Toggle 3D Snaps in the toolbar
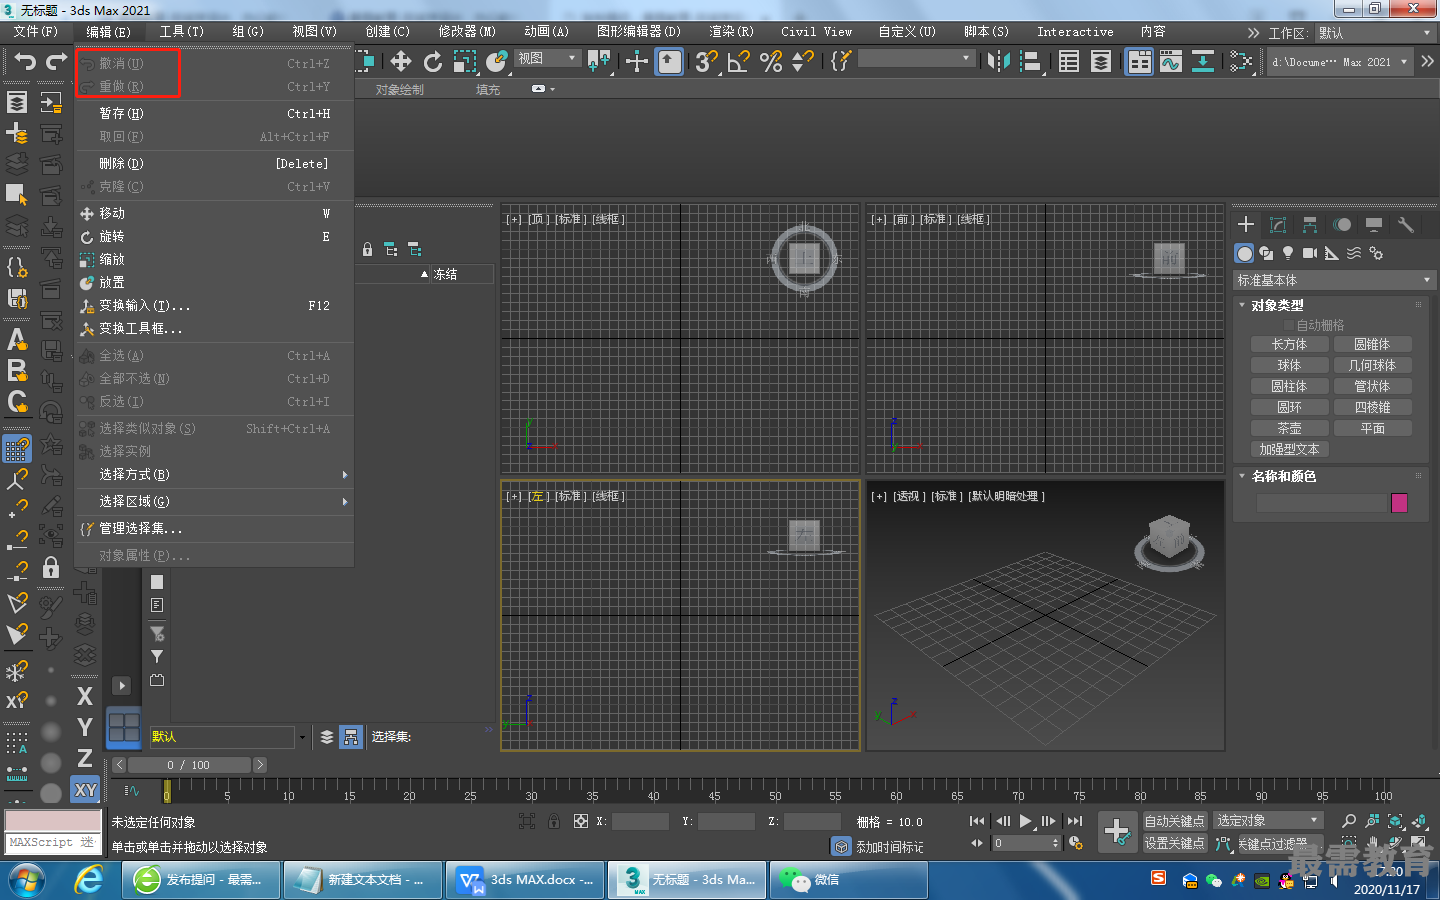The image size is (1440, 900). coord(707,62)
